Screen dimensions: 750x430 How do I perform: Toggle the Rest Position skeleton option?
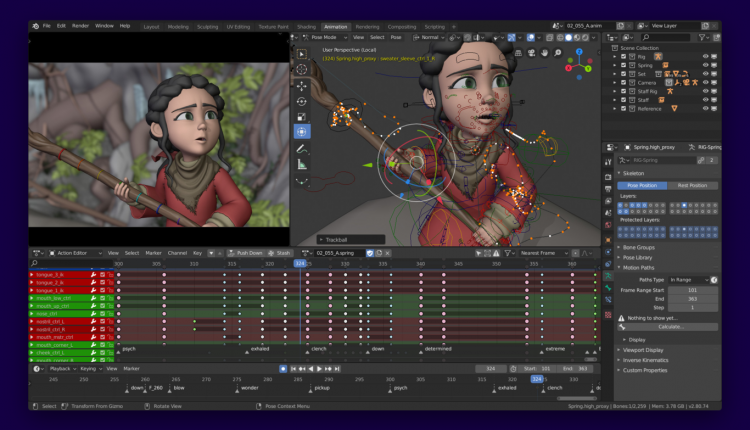(692, 185)
